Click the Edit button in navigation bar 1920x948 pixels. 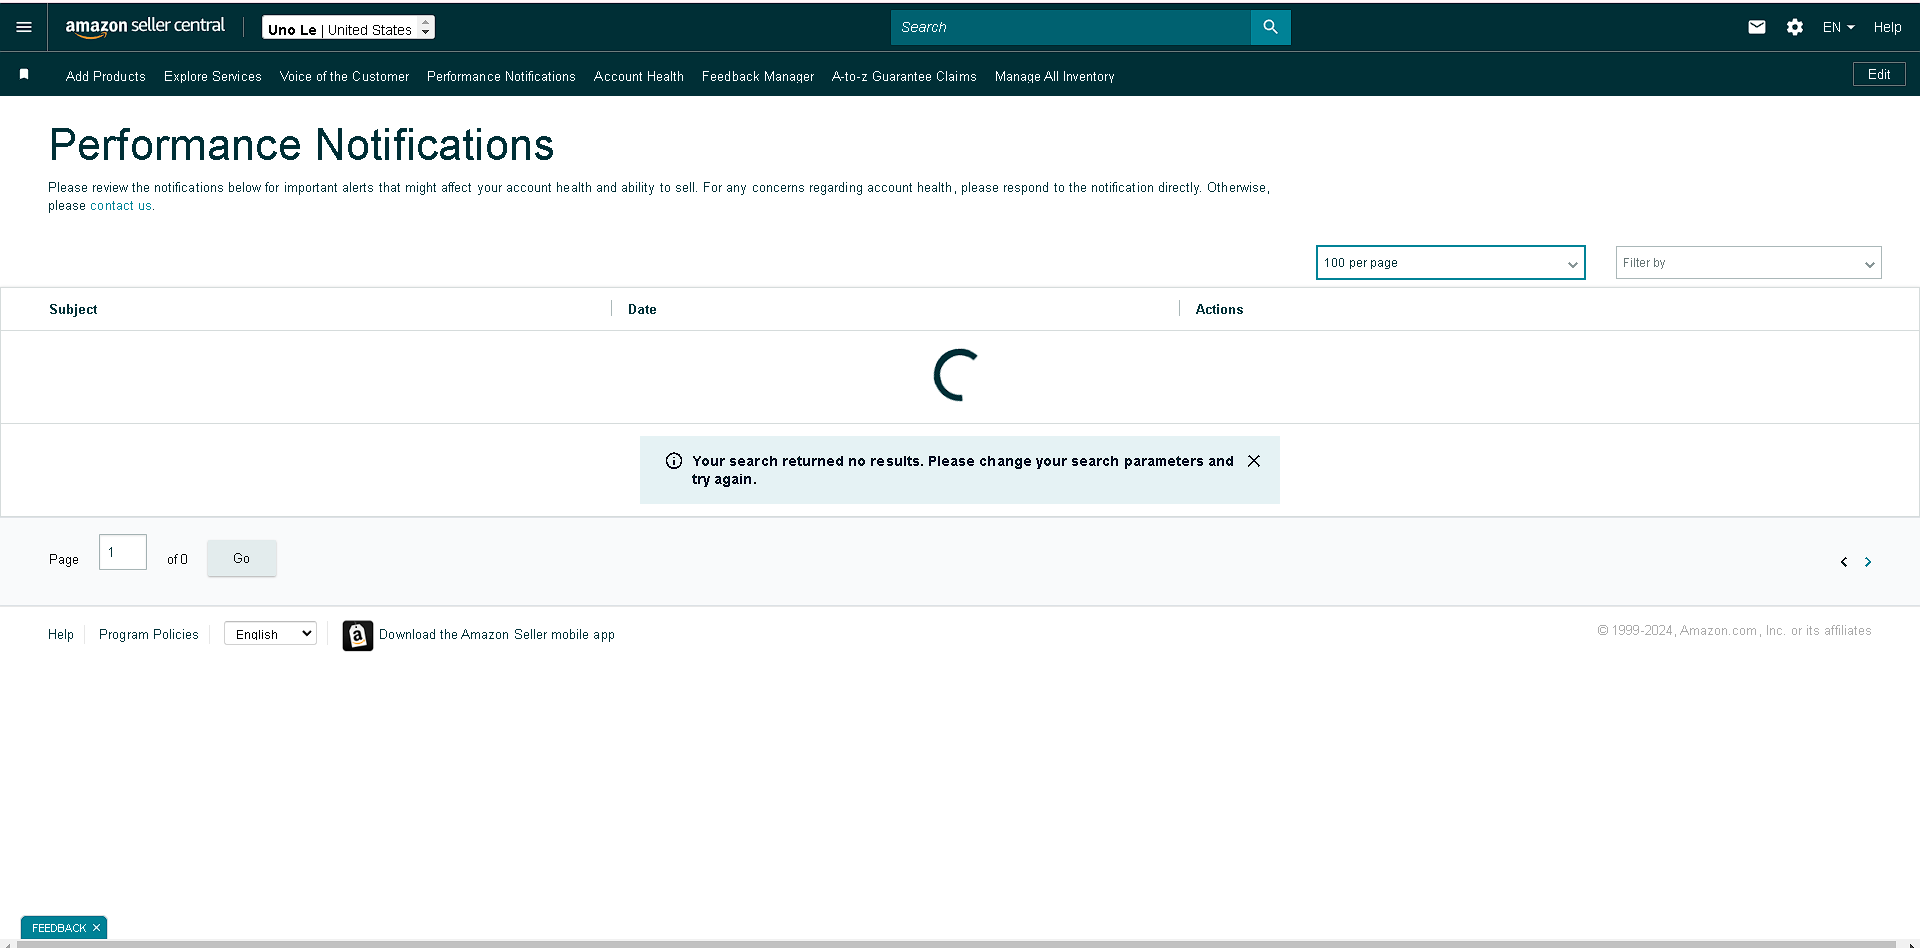1879,74
